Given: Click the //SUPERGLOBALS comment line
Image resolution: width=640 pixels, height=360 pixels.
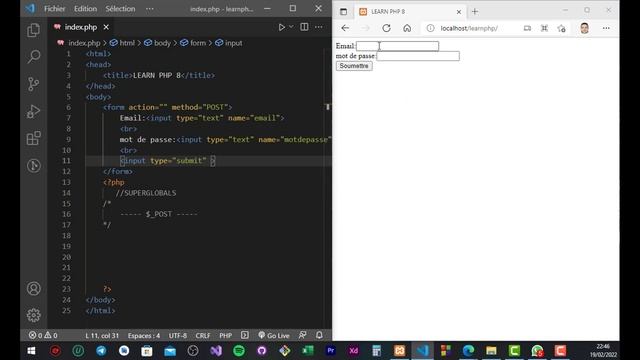Looking at the screenshot, I should 146,193.
